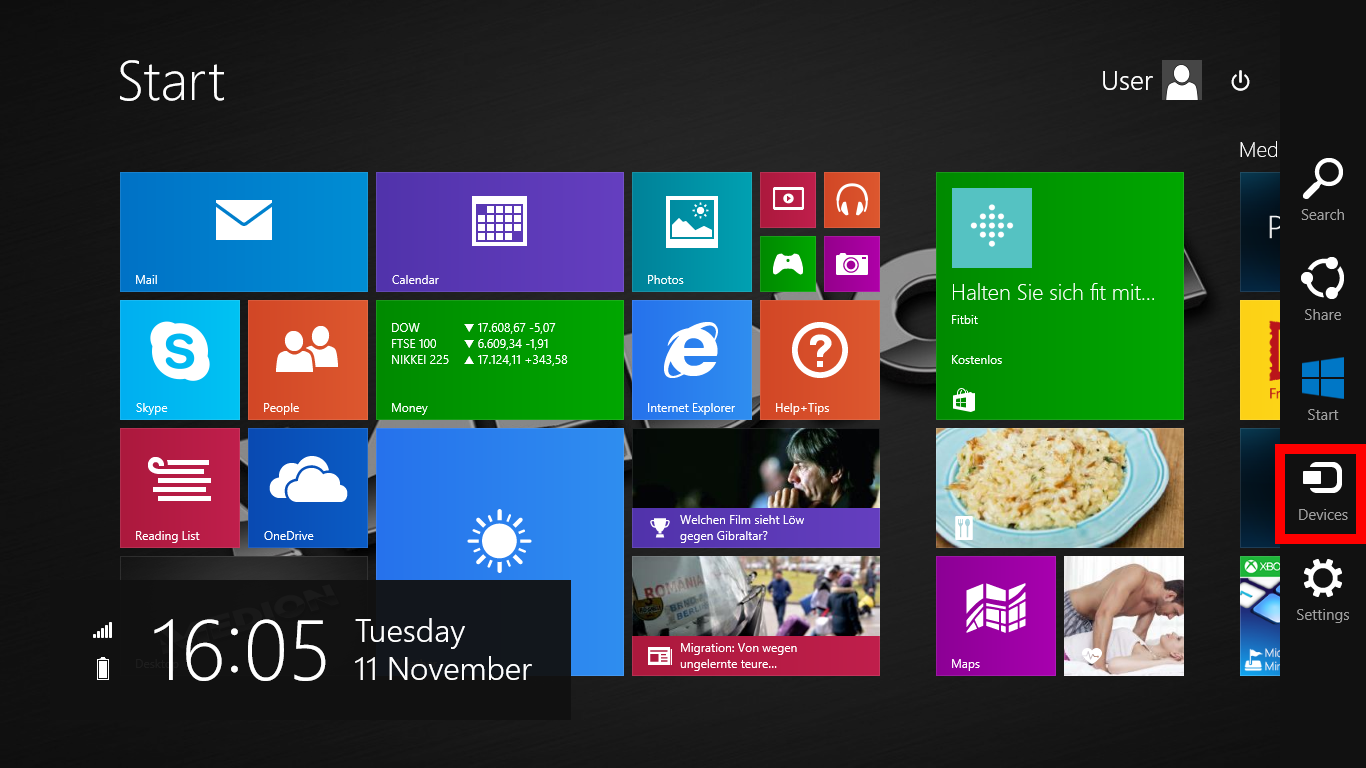Open the Fitbit store tile
Image resolution: width=1366 pixels, height=768 pixels.
coord(1060,296)
